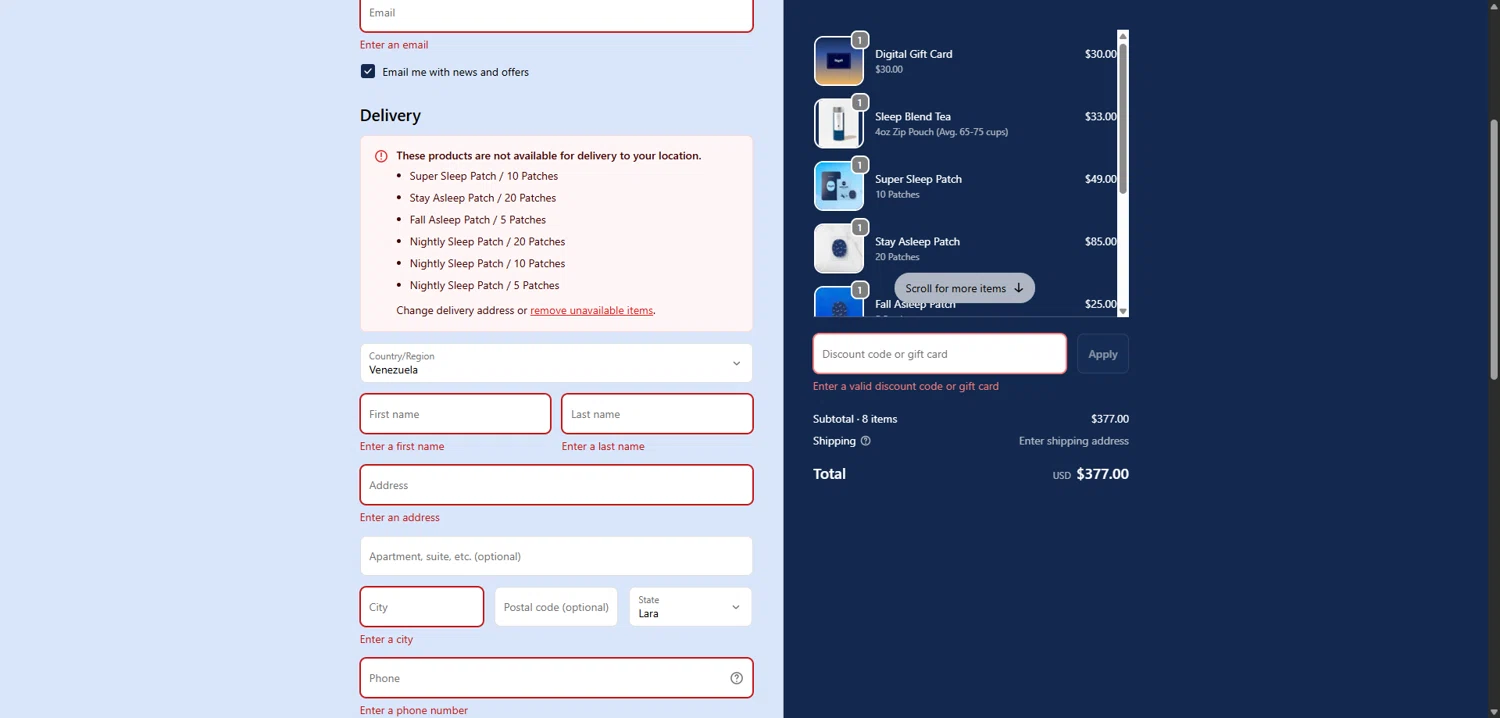The height and width of the screenshot is (718, 1500).
Task: Open the State dropdown showing Lara
Action: point(690,607)
